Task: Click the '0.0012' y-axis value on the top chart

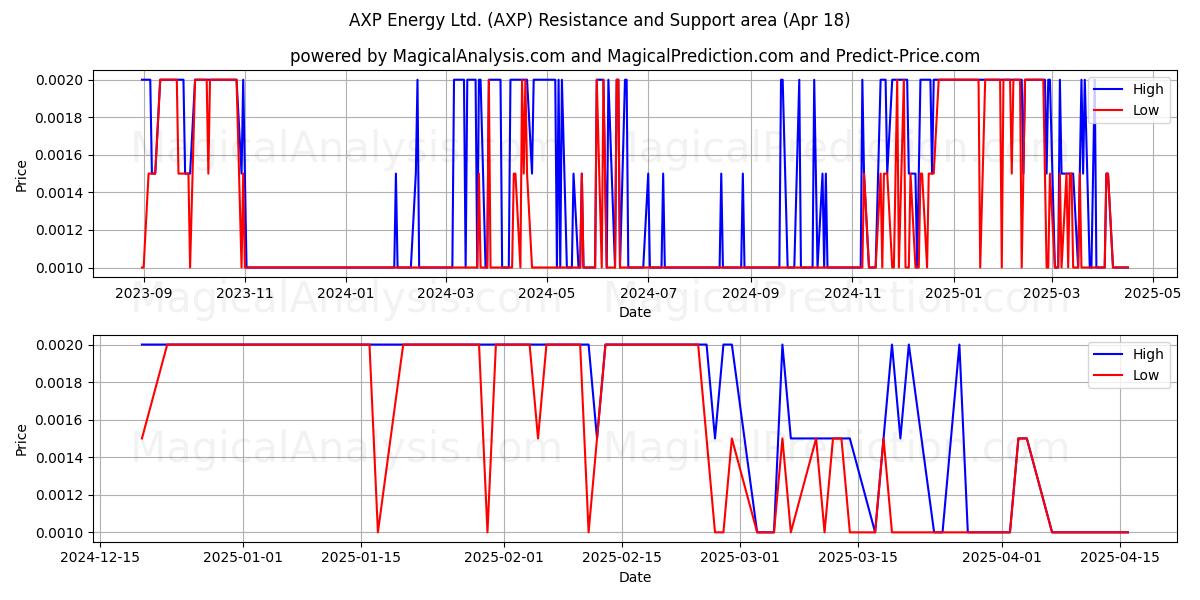Action: (61, 230)
